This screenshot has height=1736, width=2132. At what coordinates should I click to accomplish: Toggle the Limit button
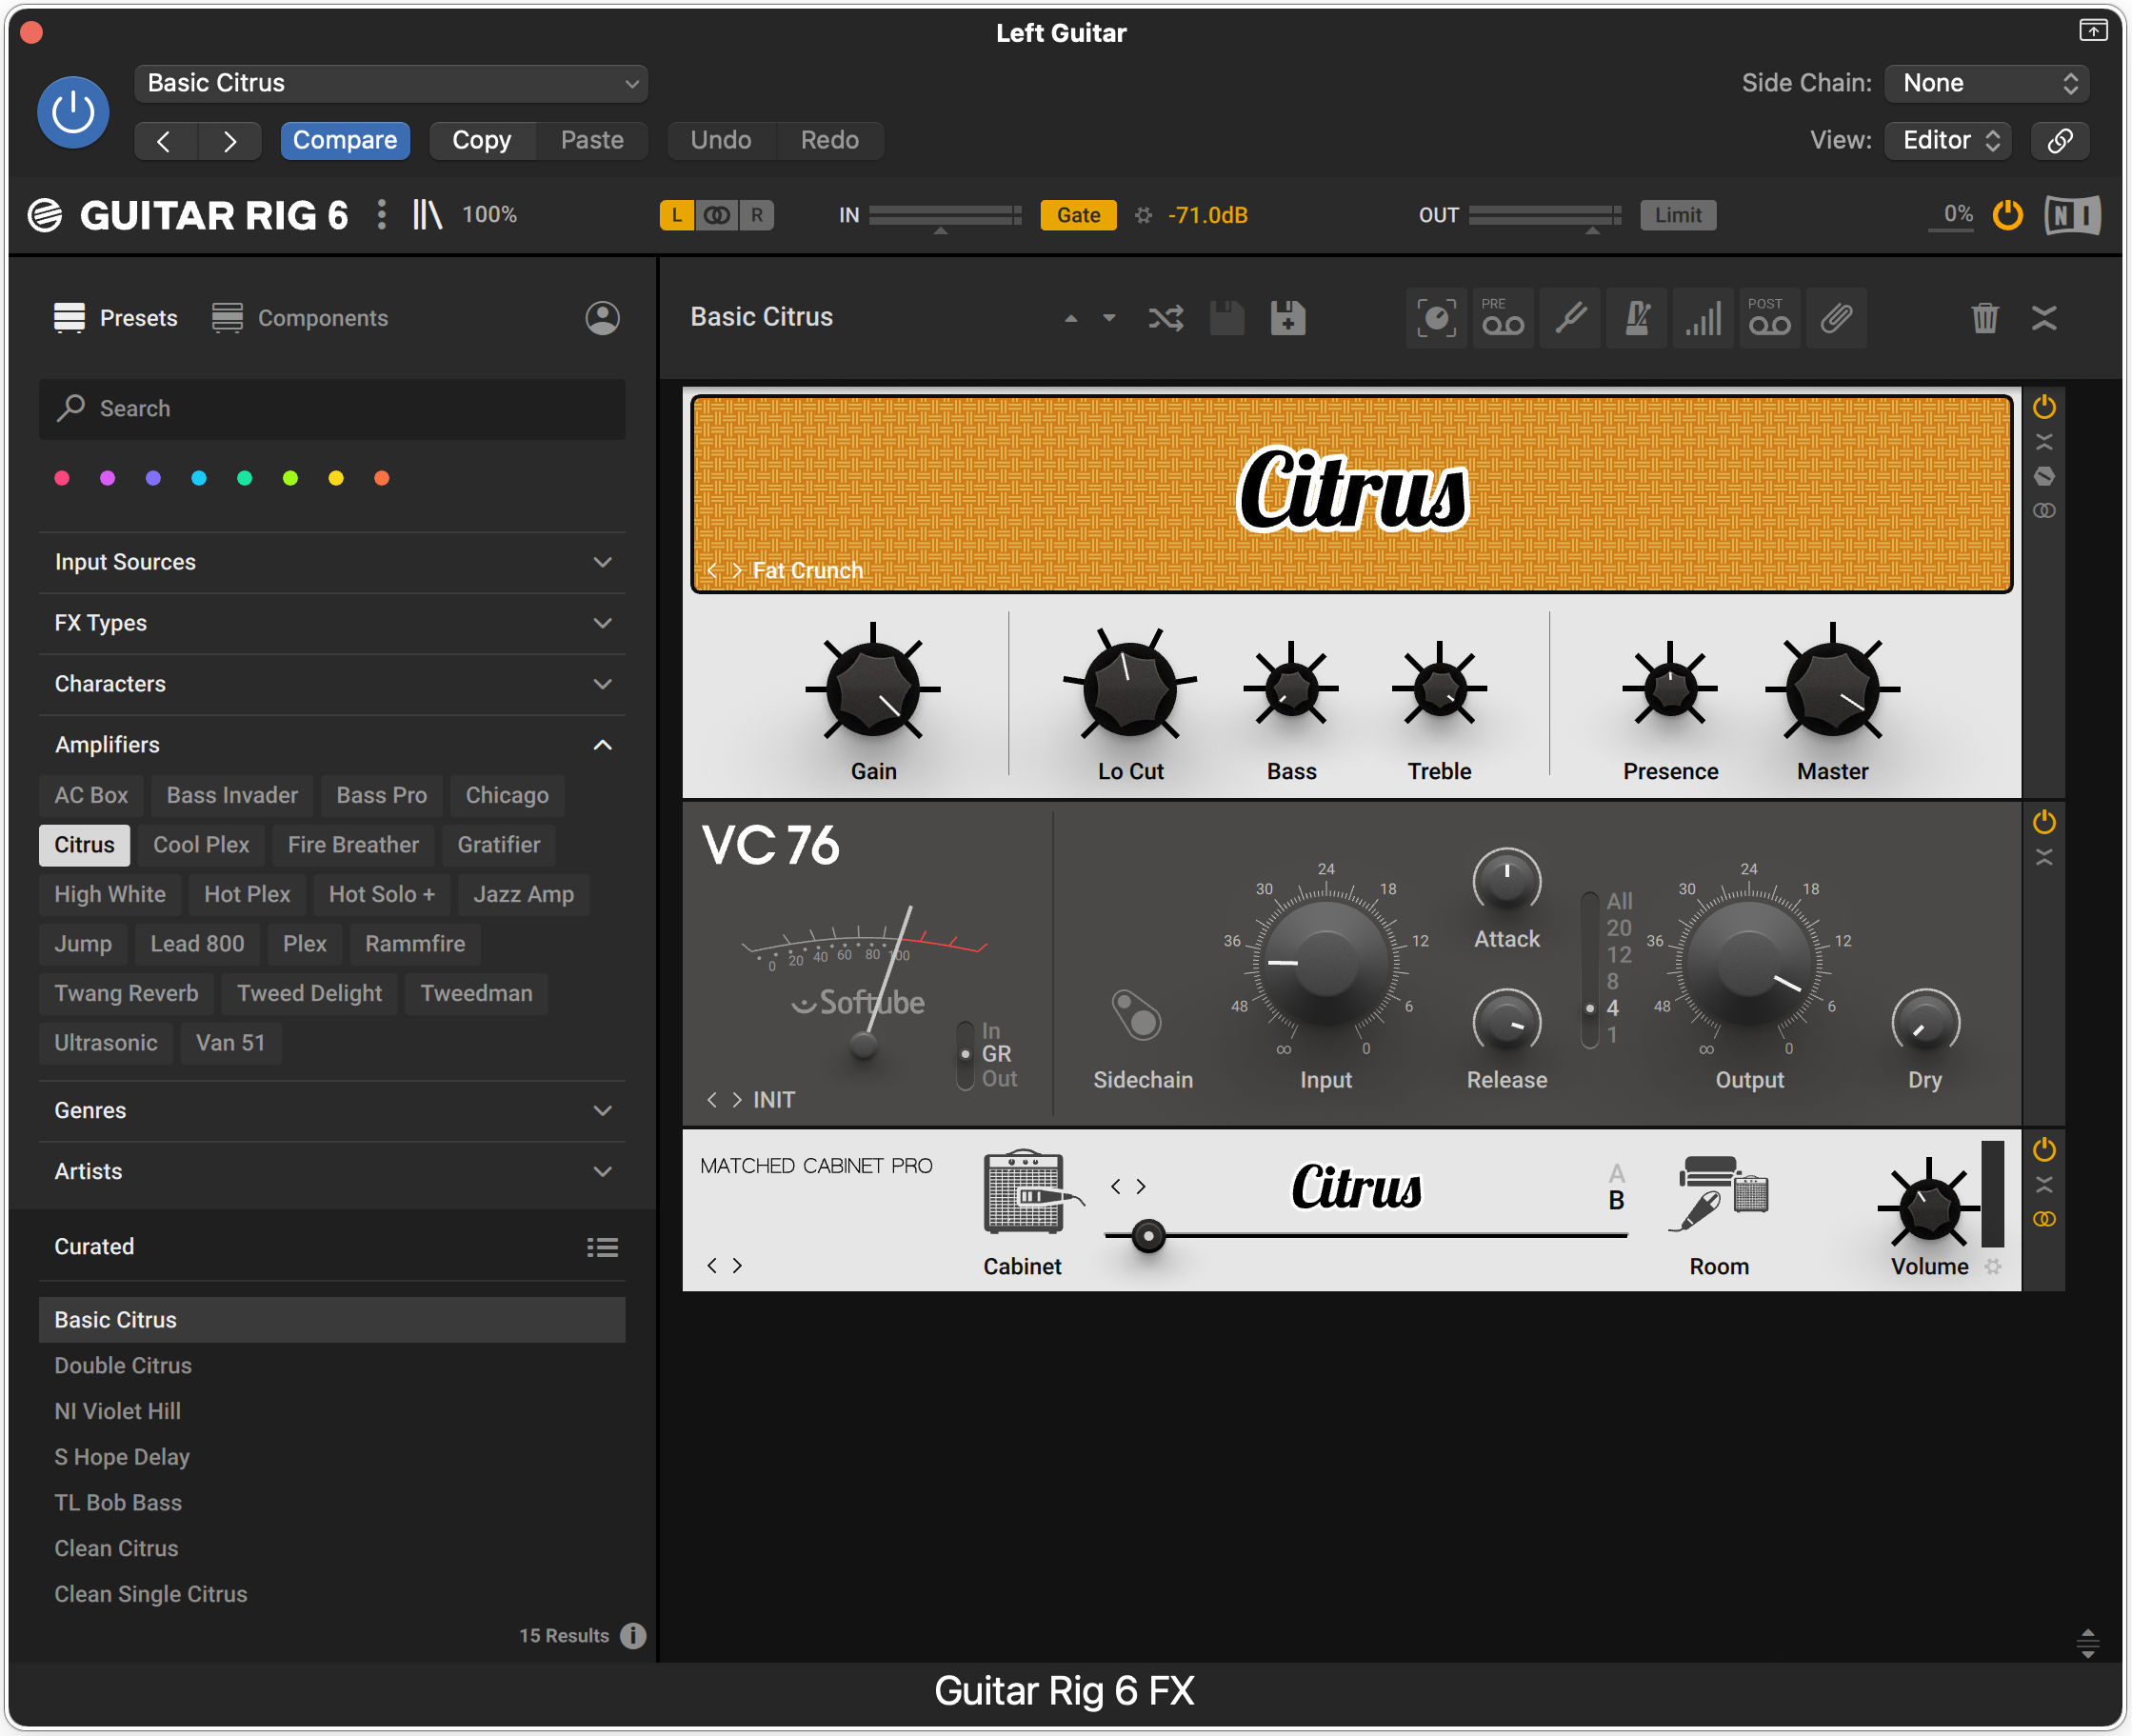coord(1677,215)
